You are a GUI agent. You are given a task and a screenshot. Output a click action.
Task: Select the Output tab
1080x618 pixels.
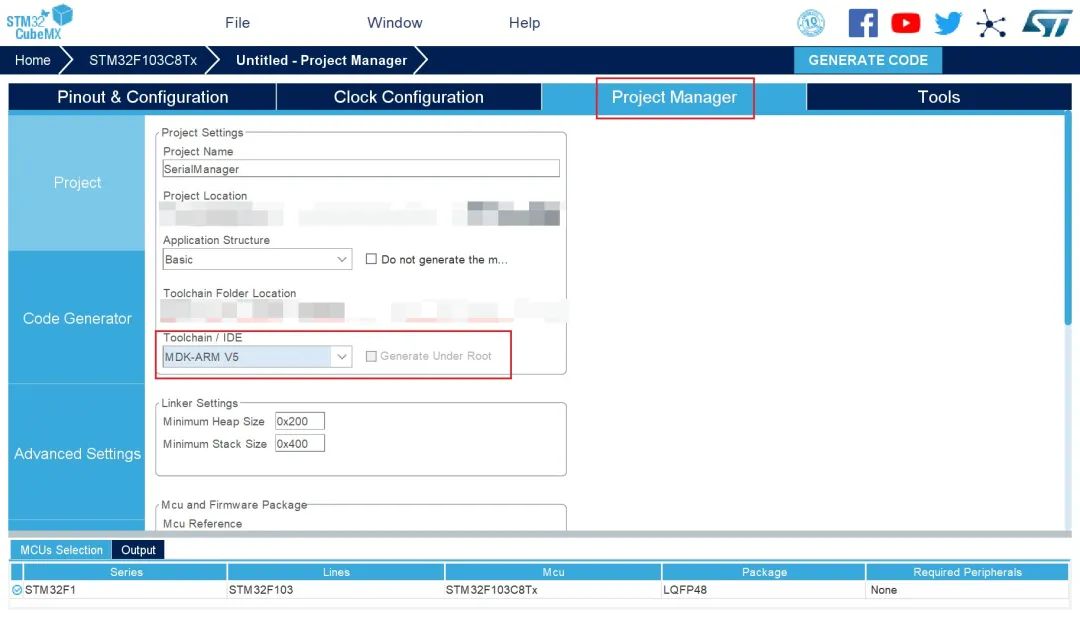point(138,550)
